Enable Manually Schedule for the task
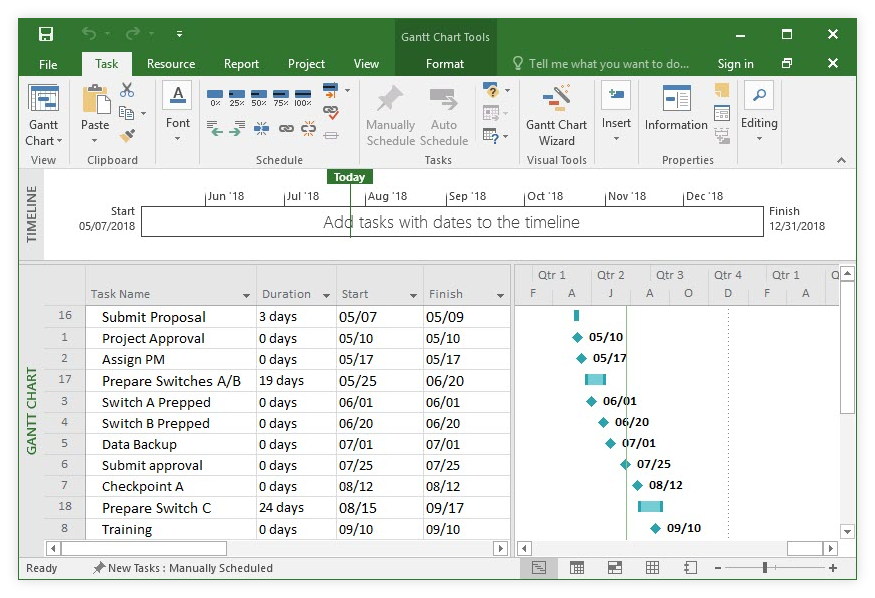Screen dimensions: 875x598 (x=390, y=113)
